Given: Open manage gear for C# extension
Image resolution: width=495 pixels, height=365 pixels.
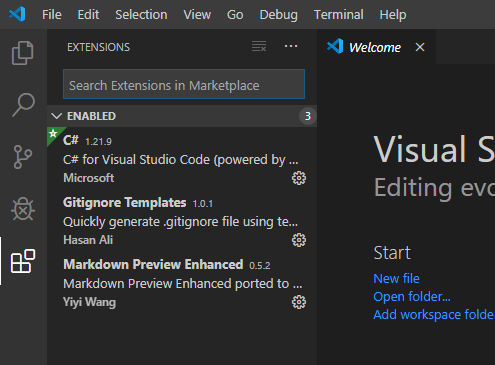Looking at the screenshot, I should click(x=299, y=178).
